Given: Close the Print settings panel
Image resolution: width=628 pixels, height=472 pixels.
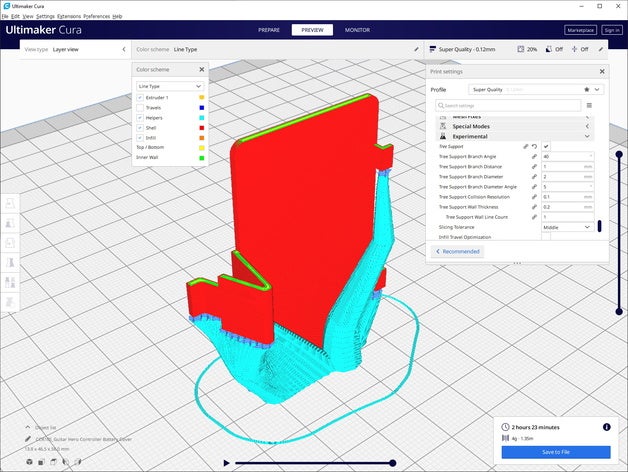Looking at the screenshot, I should click(x=601, y=71).
